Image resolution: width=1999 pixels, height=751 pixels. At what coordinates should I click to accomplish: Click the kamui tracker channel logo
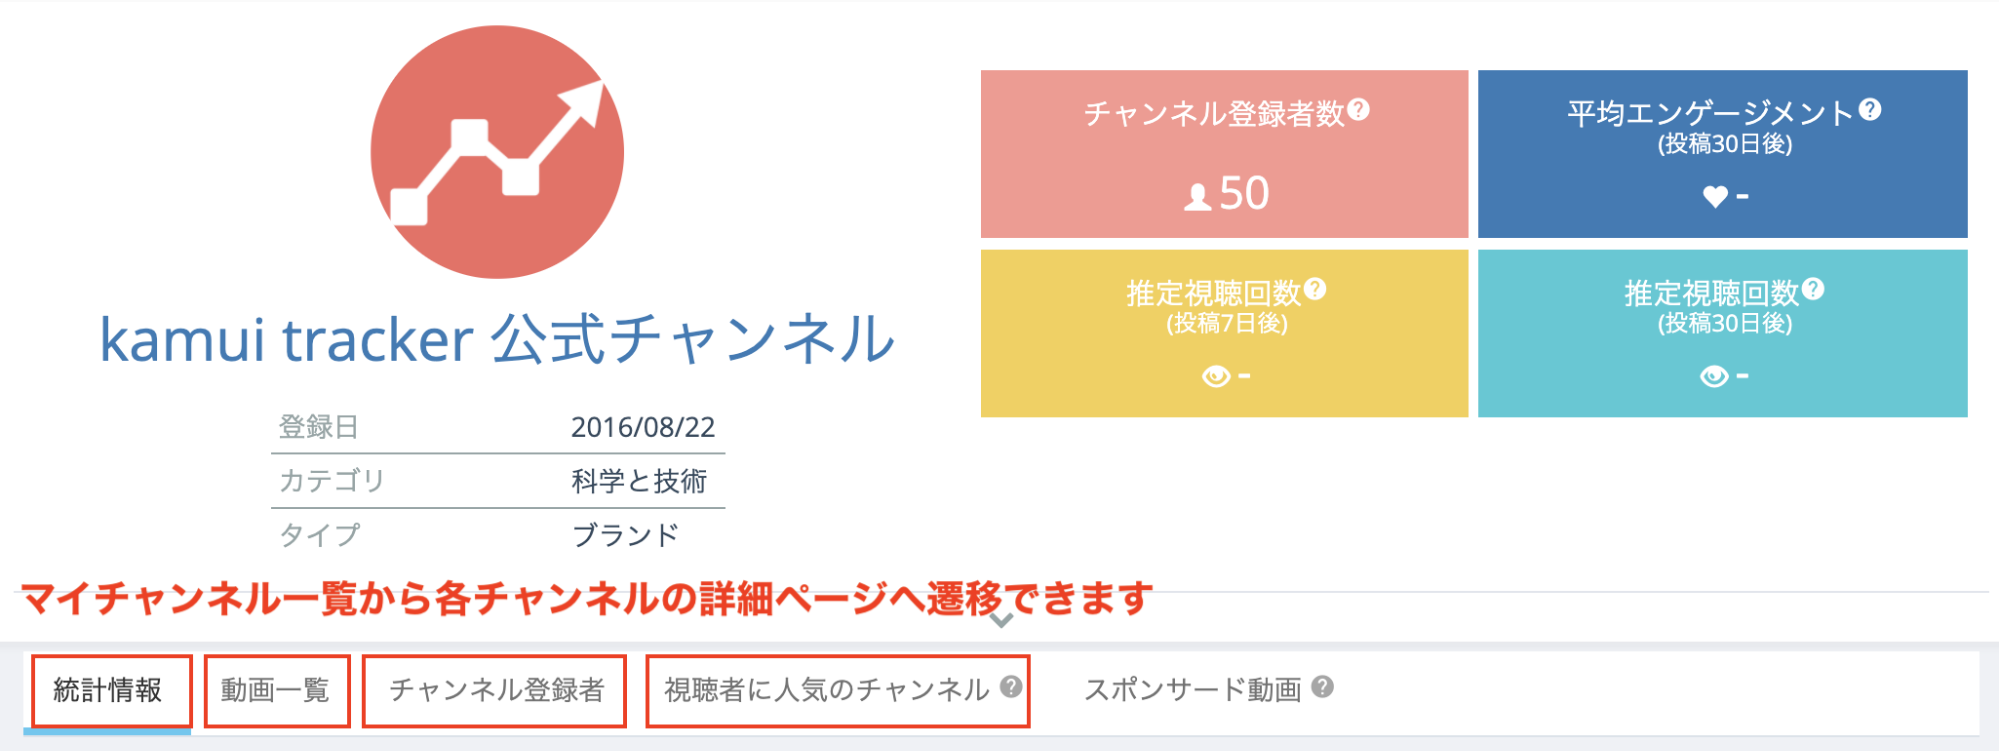coord(497,152)
